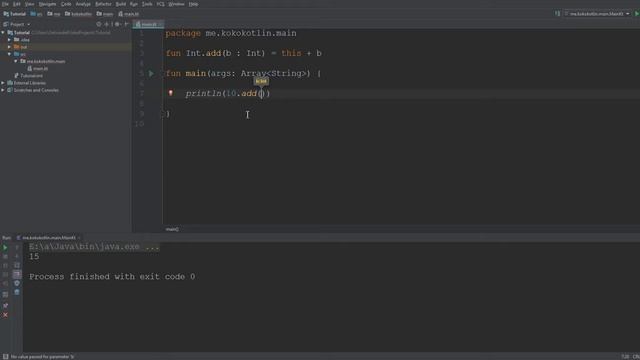
Task: Open the run configuration dropdown me.kokokotlin.main.MainKt
Action: coord(597,14)
